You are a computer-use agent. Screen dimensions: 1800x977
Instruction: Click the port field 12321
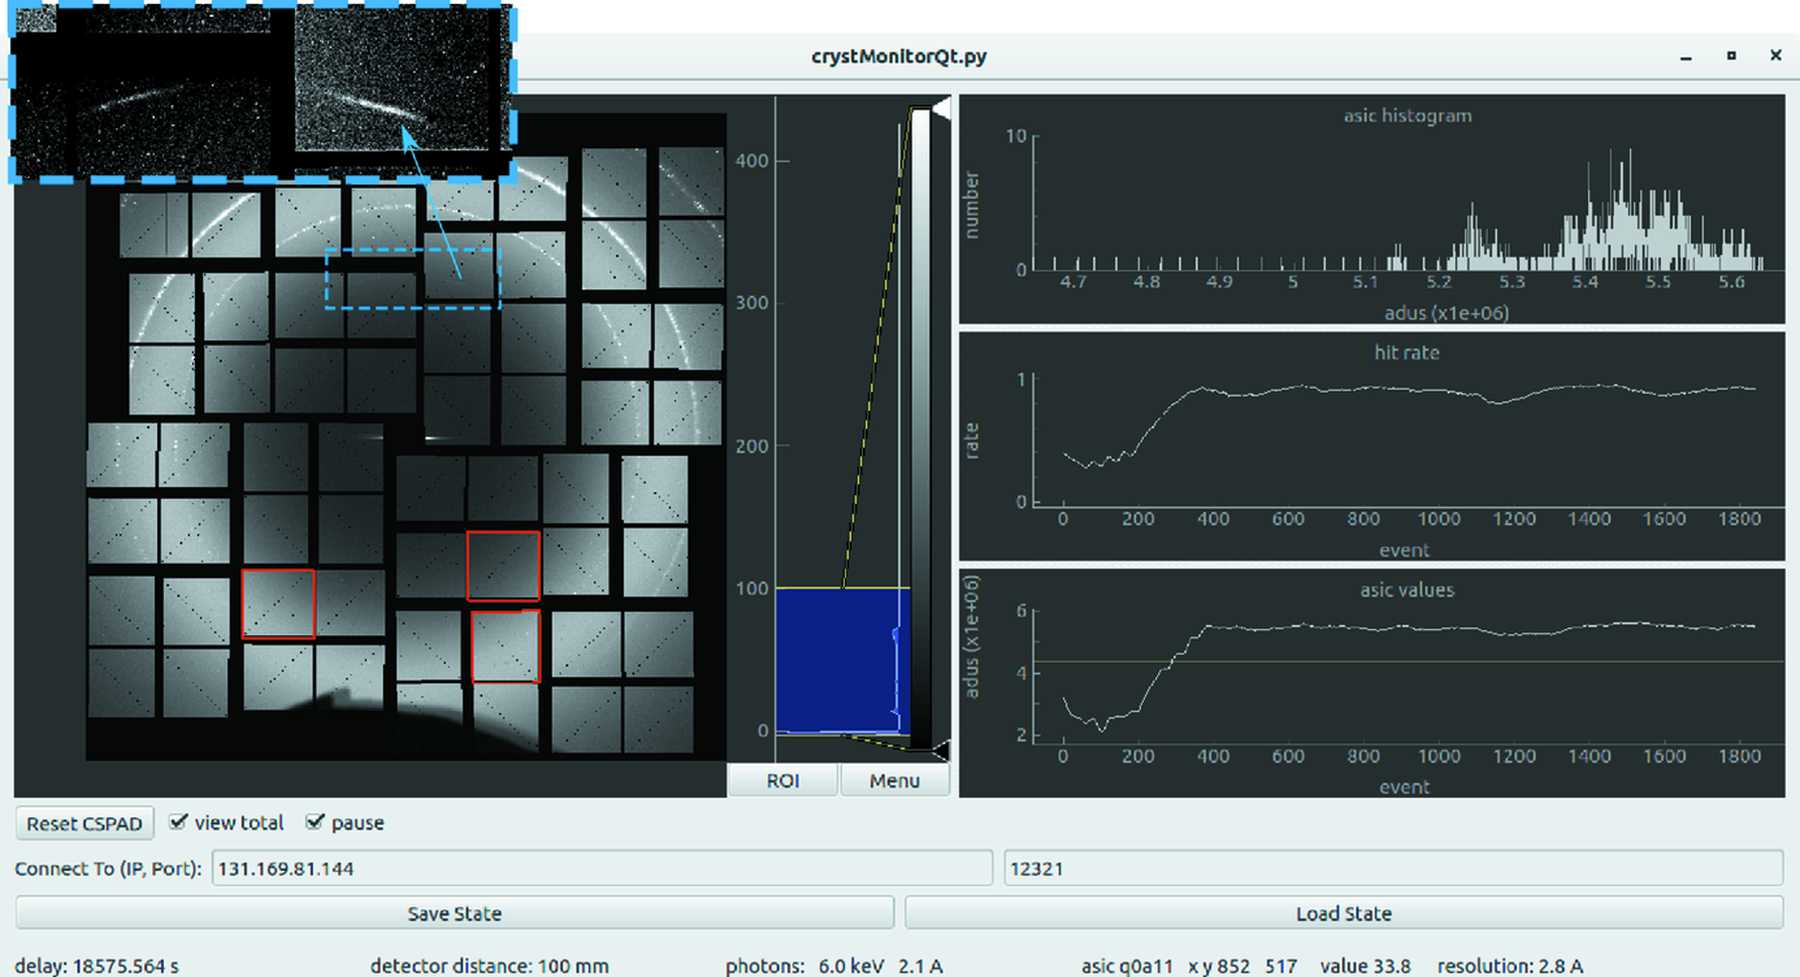[x=1393, y=868]
